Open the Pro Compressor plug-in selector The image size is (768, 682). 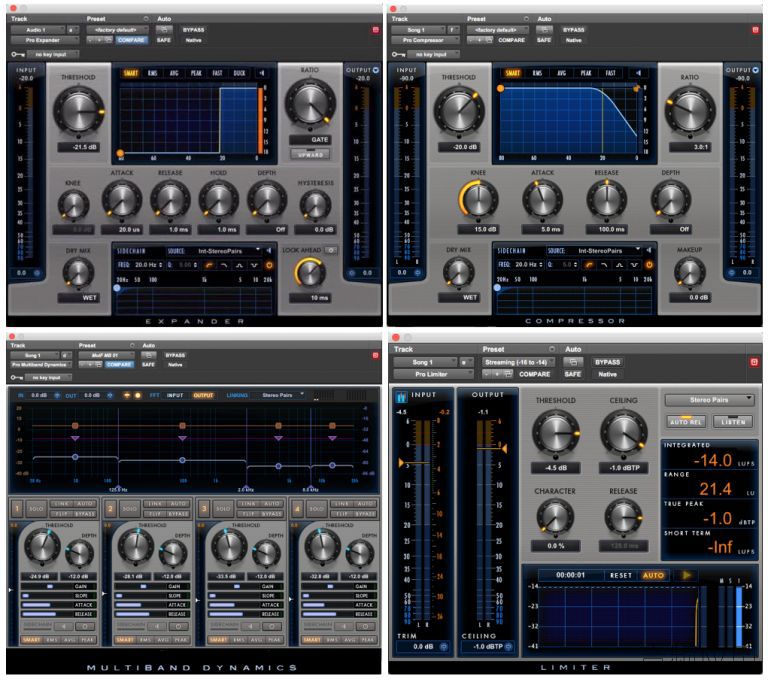425,40
